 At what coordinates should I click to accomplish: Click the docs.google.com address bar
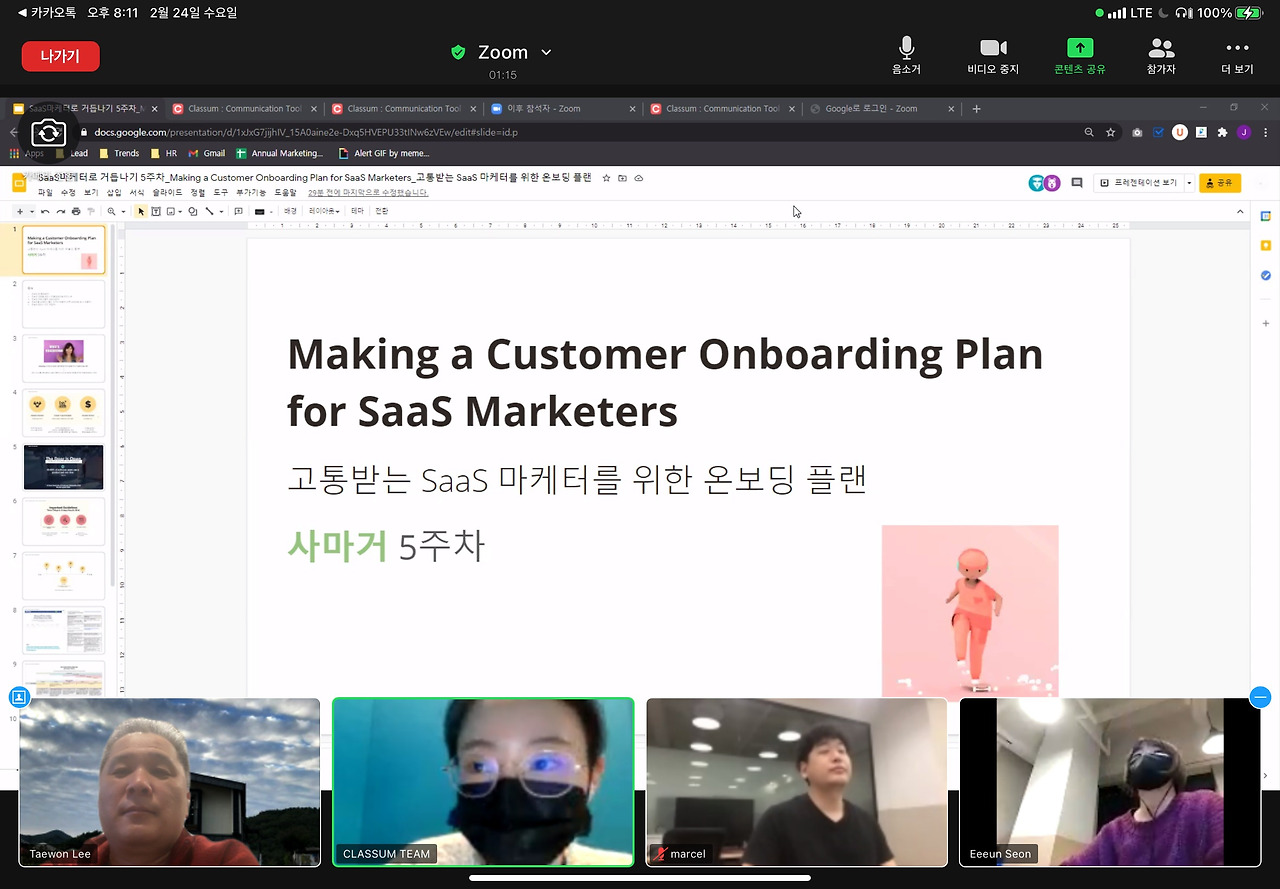point(580,132)
